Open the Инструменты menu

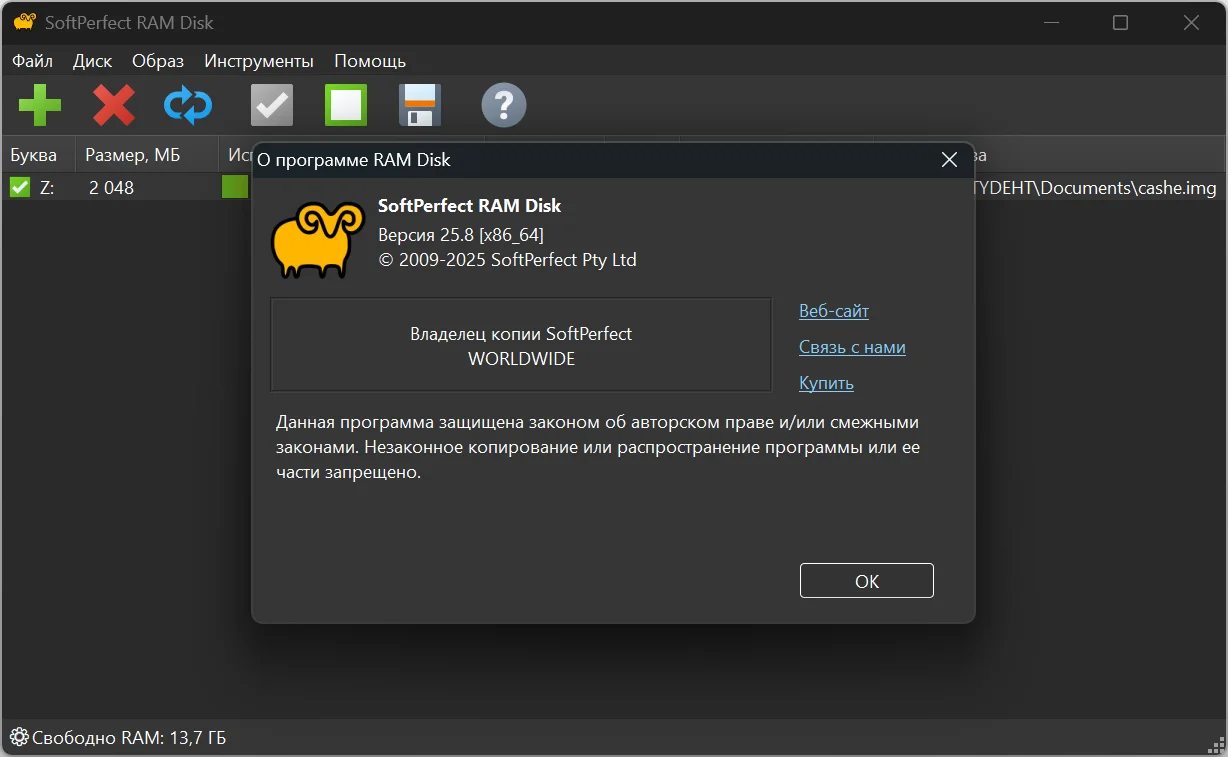pos(259,61)
